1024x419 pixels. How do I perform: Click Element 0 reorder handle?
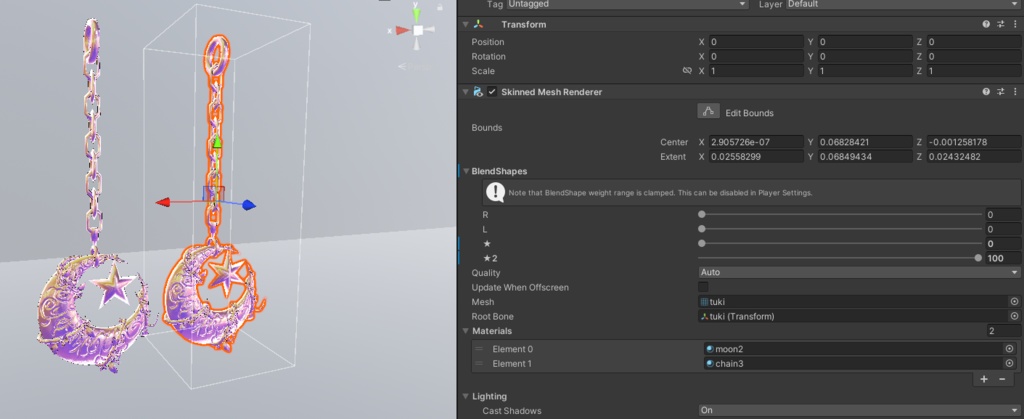coord(479,349)
